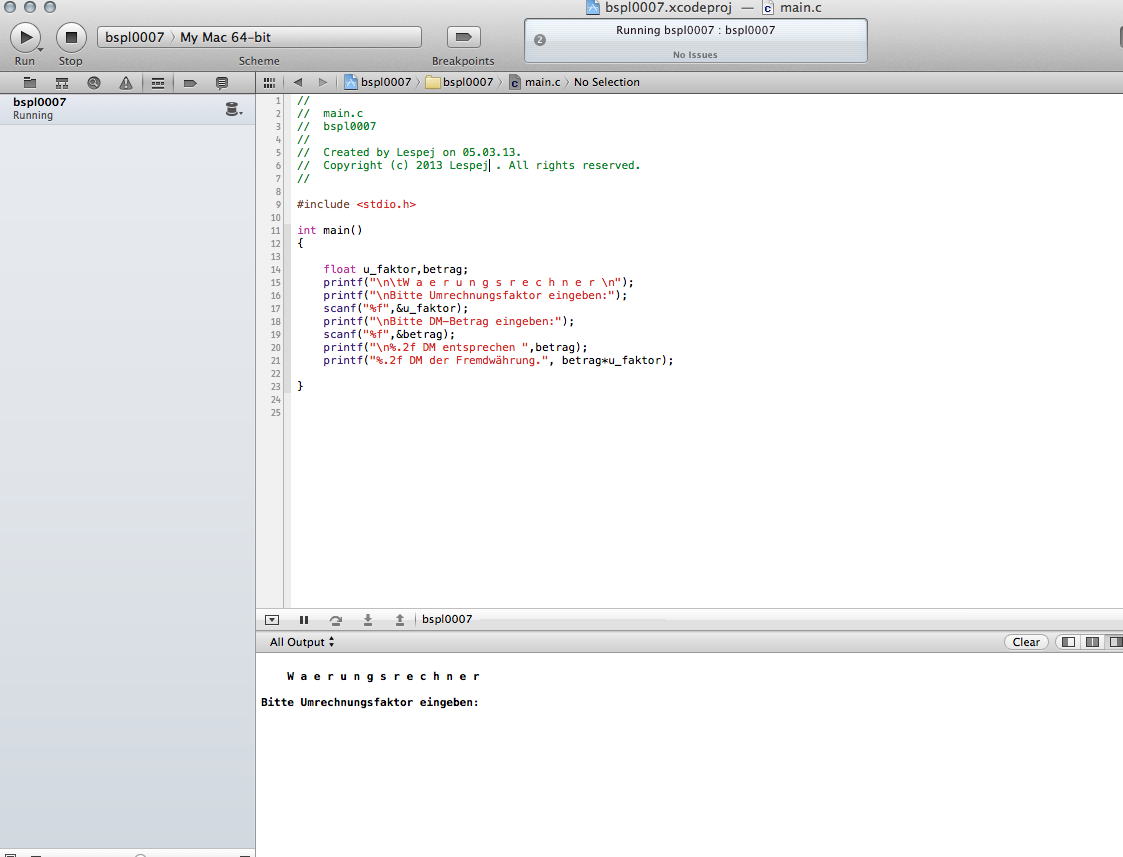Open the All Output dropdown

pyautogui.click(x=302, y=642)
